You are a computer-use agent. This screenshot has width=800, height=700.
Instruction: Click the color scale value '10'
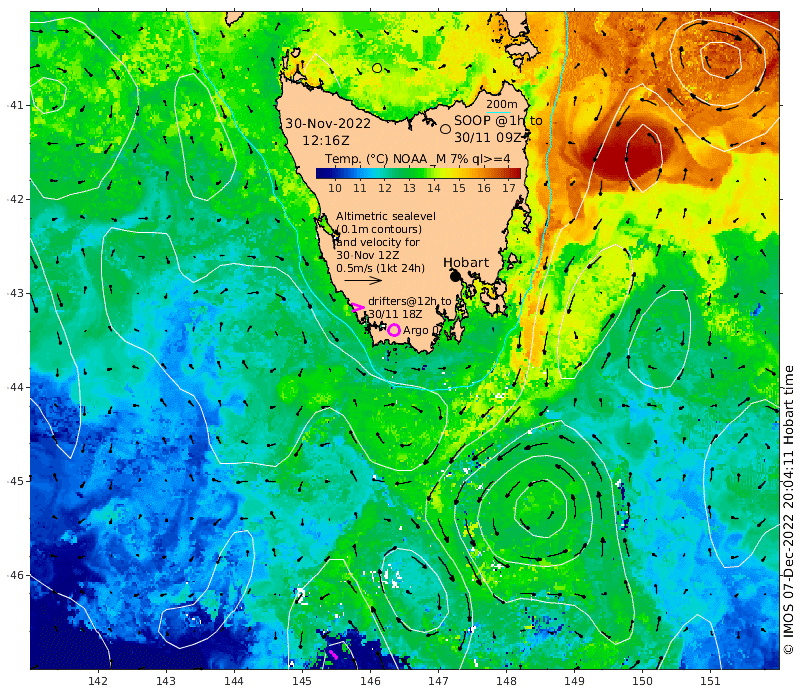(x=335, y=188)
